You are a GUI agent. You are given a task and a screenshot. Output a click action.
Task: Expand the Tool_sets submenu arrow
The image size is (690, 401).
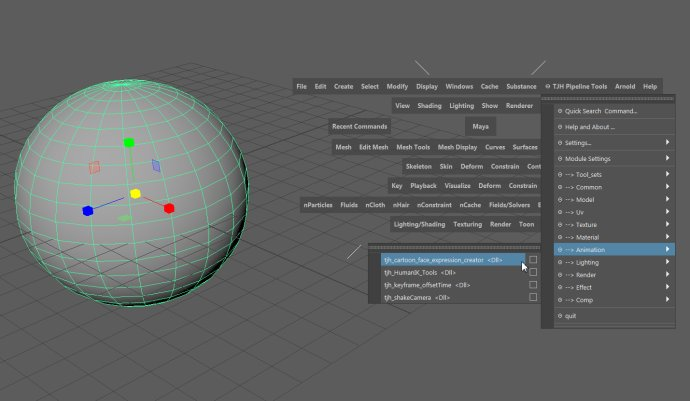[668, 174]
